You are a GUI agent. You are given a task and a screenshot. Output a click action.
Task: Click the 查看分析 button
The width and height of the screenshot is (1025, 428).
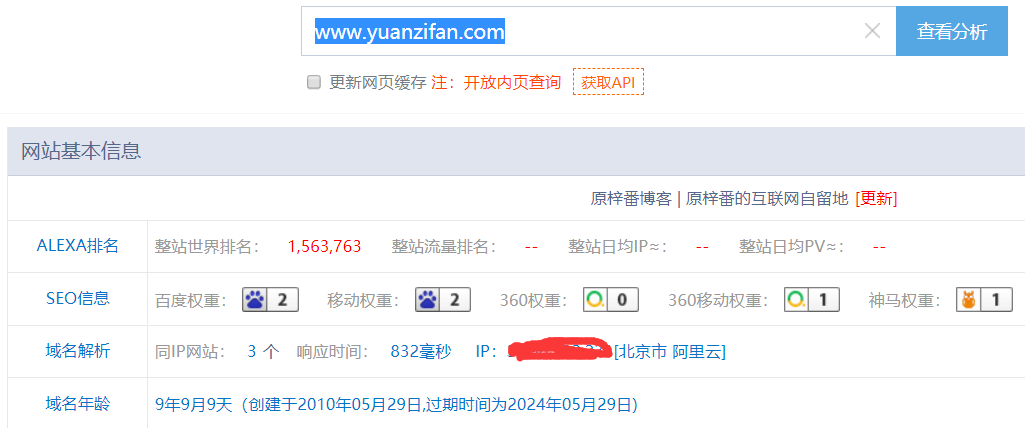pyautogui.click(x=952, y=31)
